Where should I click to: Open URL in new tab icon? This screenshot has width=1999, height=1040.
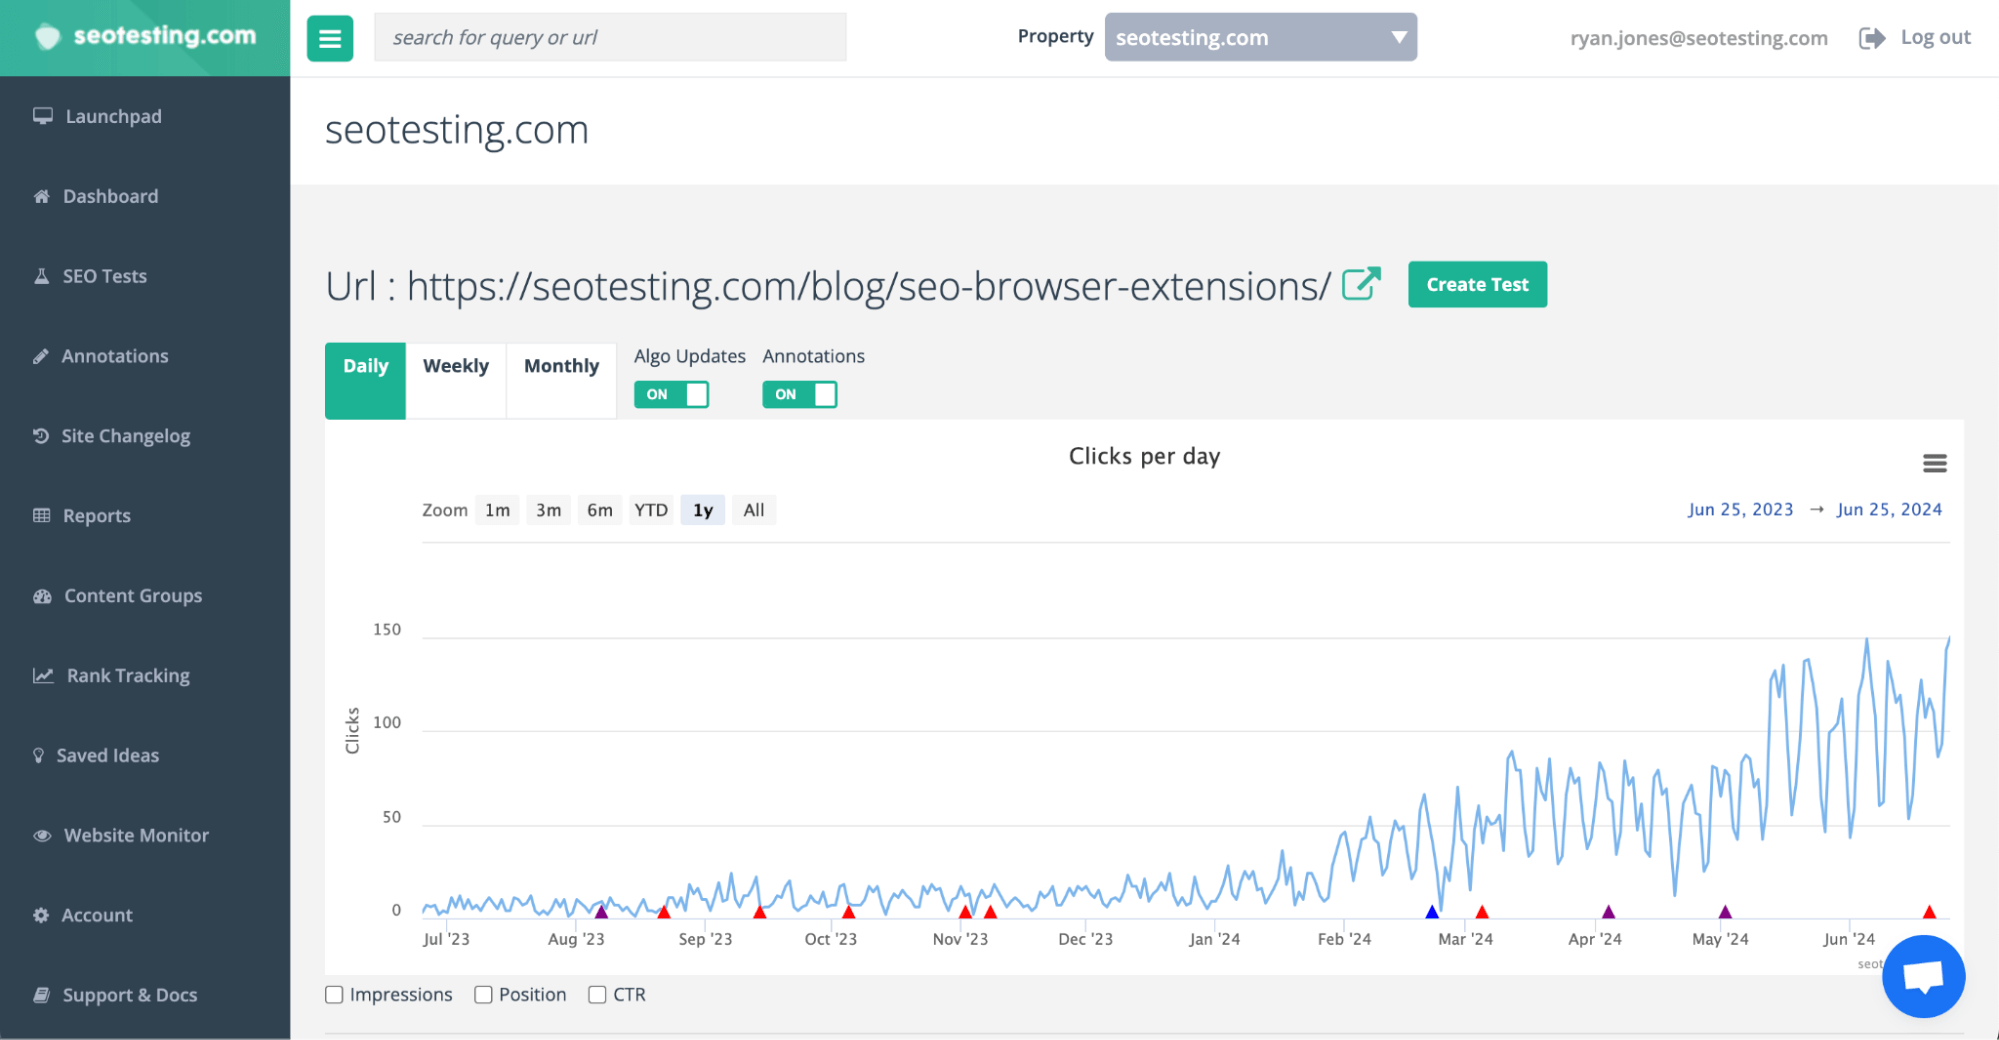(1361, 284)
